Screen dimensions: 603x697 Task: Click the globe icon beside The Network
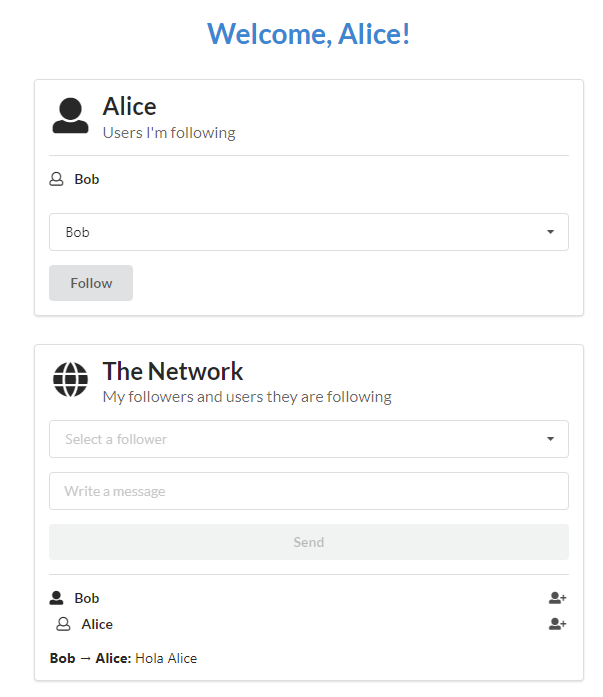pyautogui.click(x=70, y=380)
